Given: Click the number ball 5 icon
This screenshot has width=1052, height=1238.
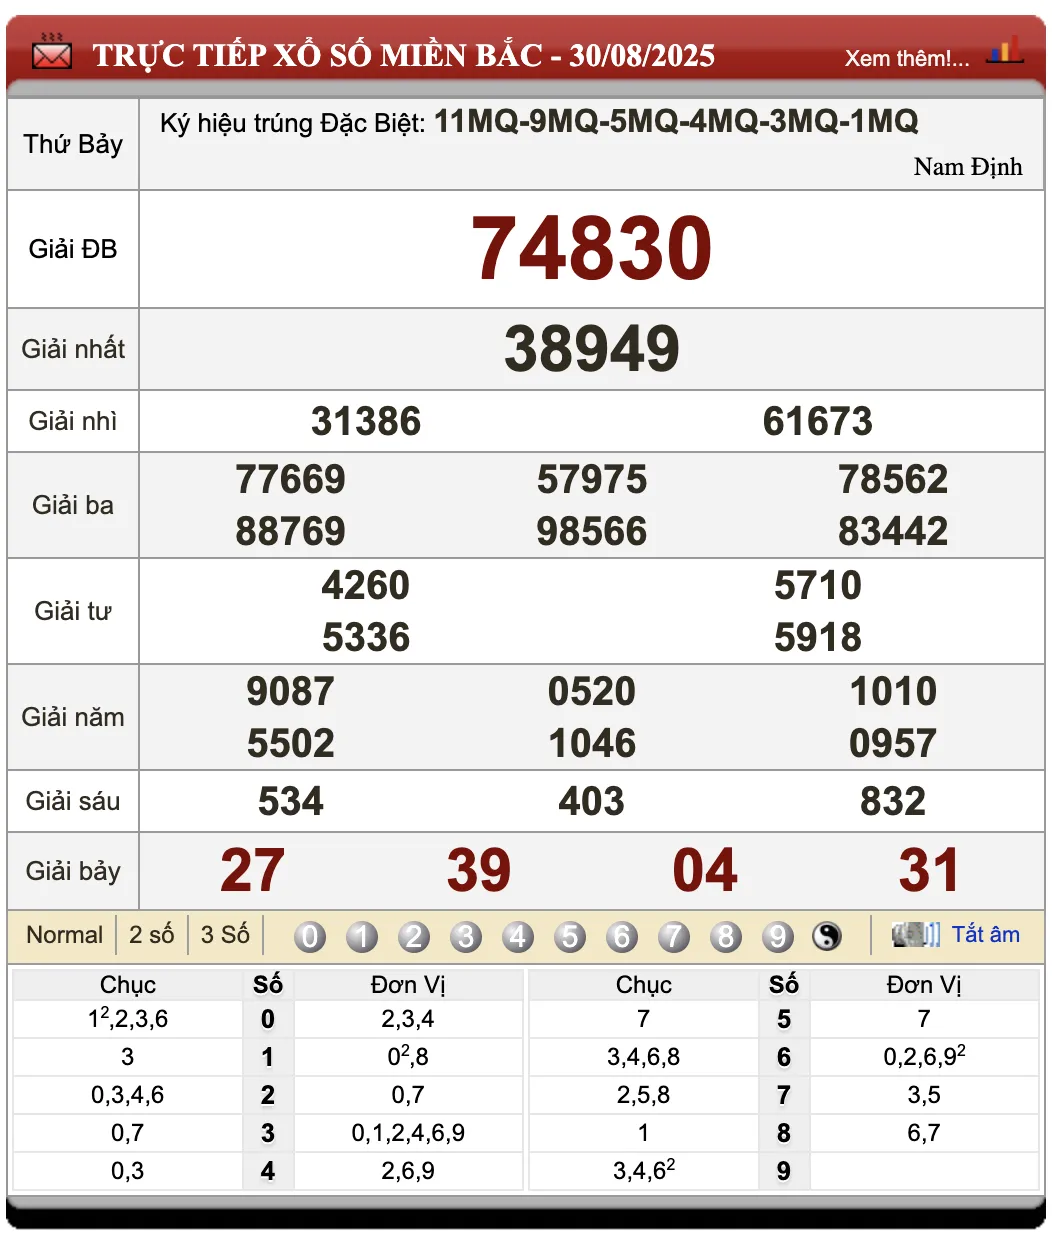Looking at the screenshot, I should click(x=570, y=937).
